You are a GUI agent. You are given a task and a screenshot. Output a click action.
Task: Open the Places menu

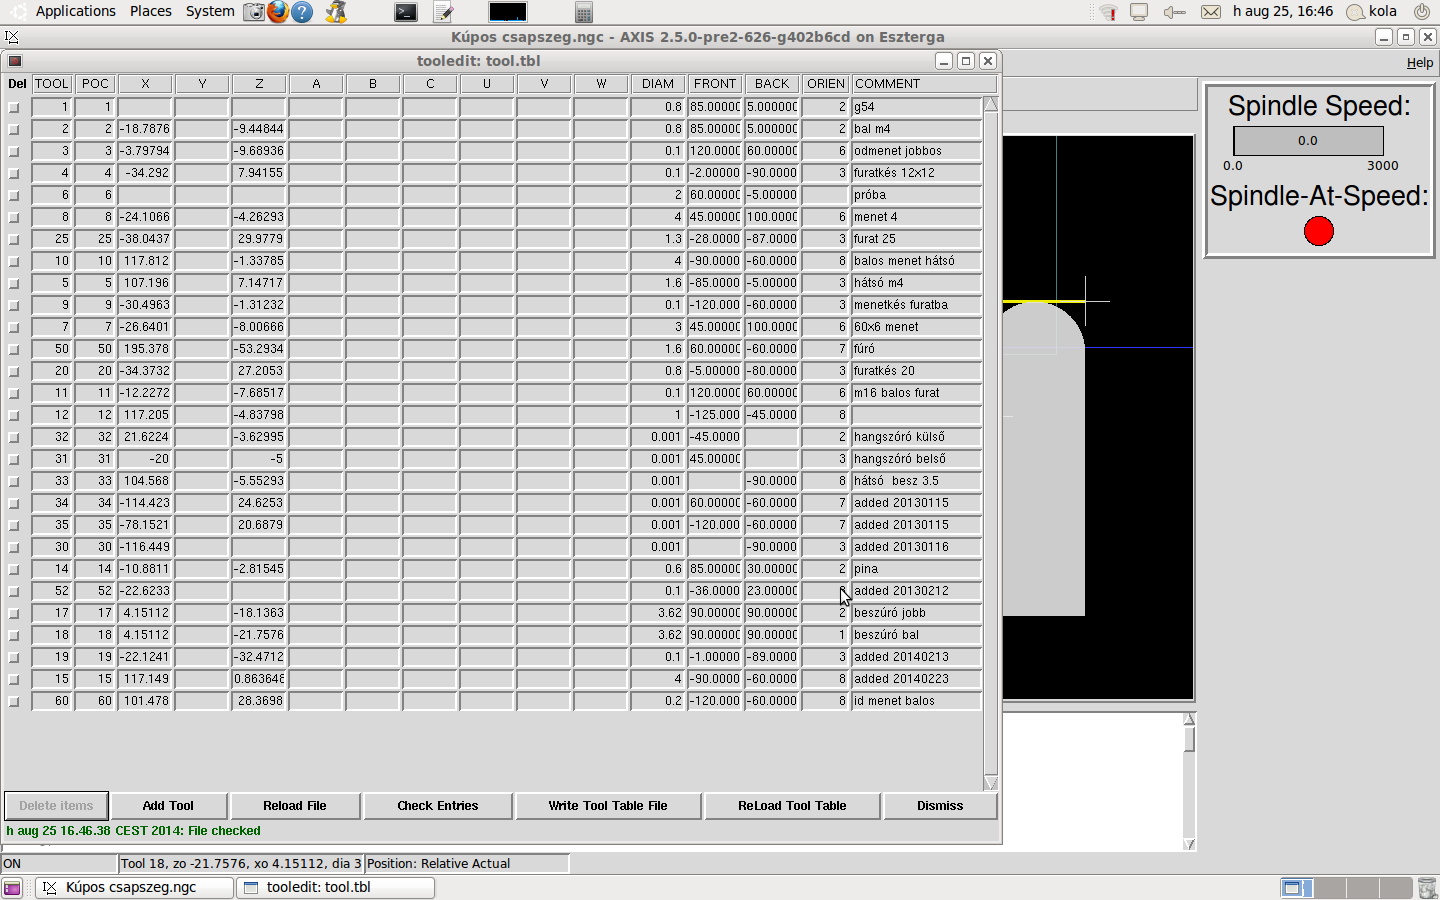[x=151, y=11]
